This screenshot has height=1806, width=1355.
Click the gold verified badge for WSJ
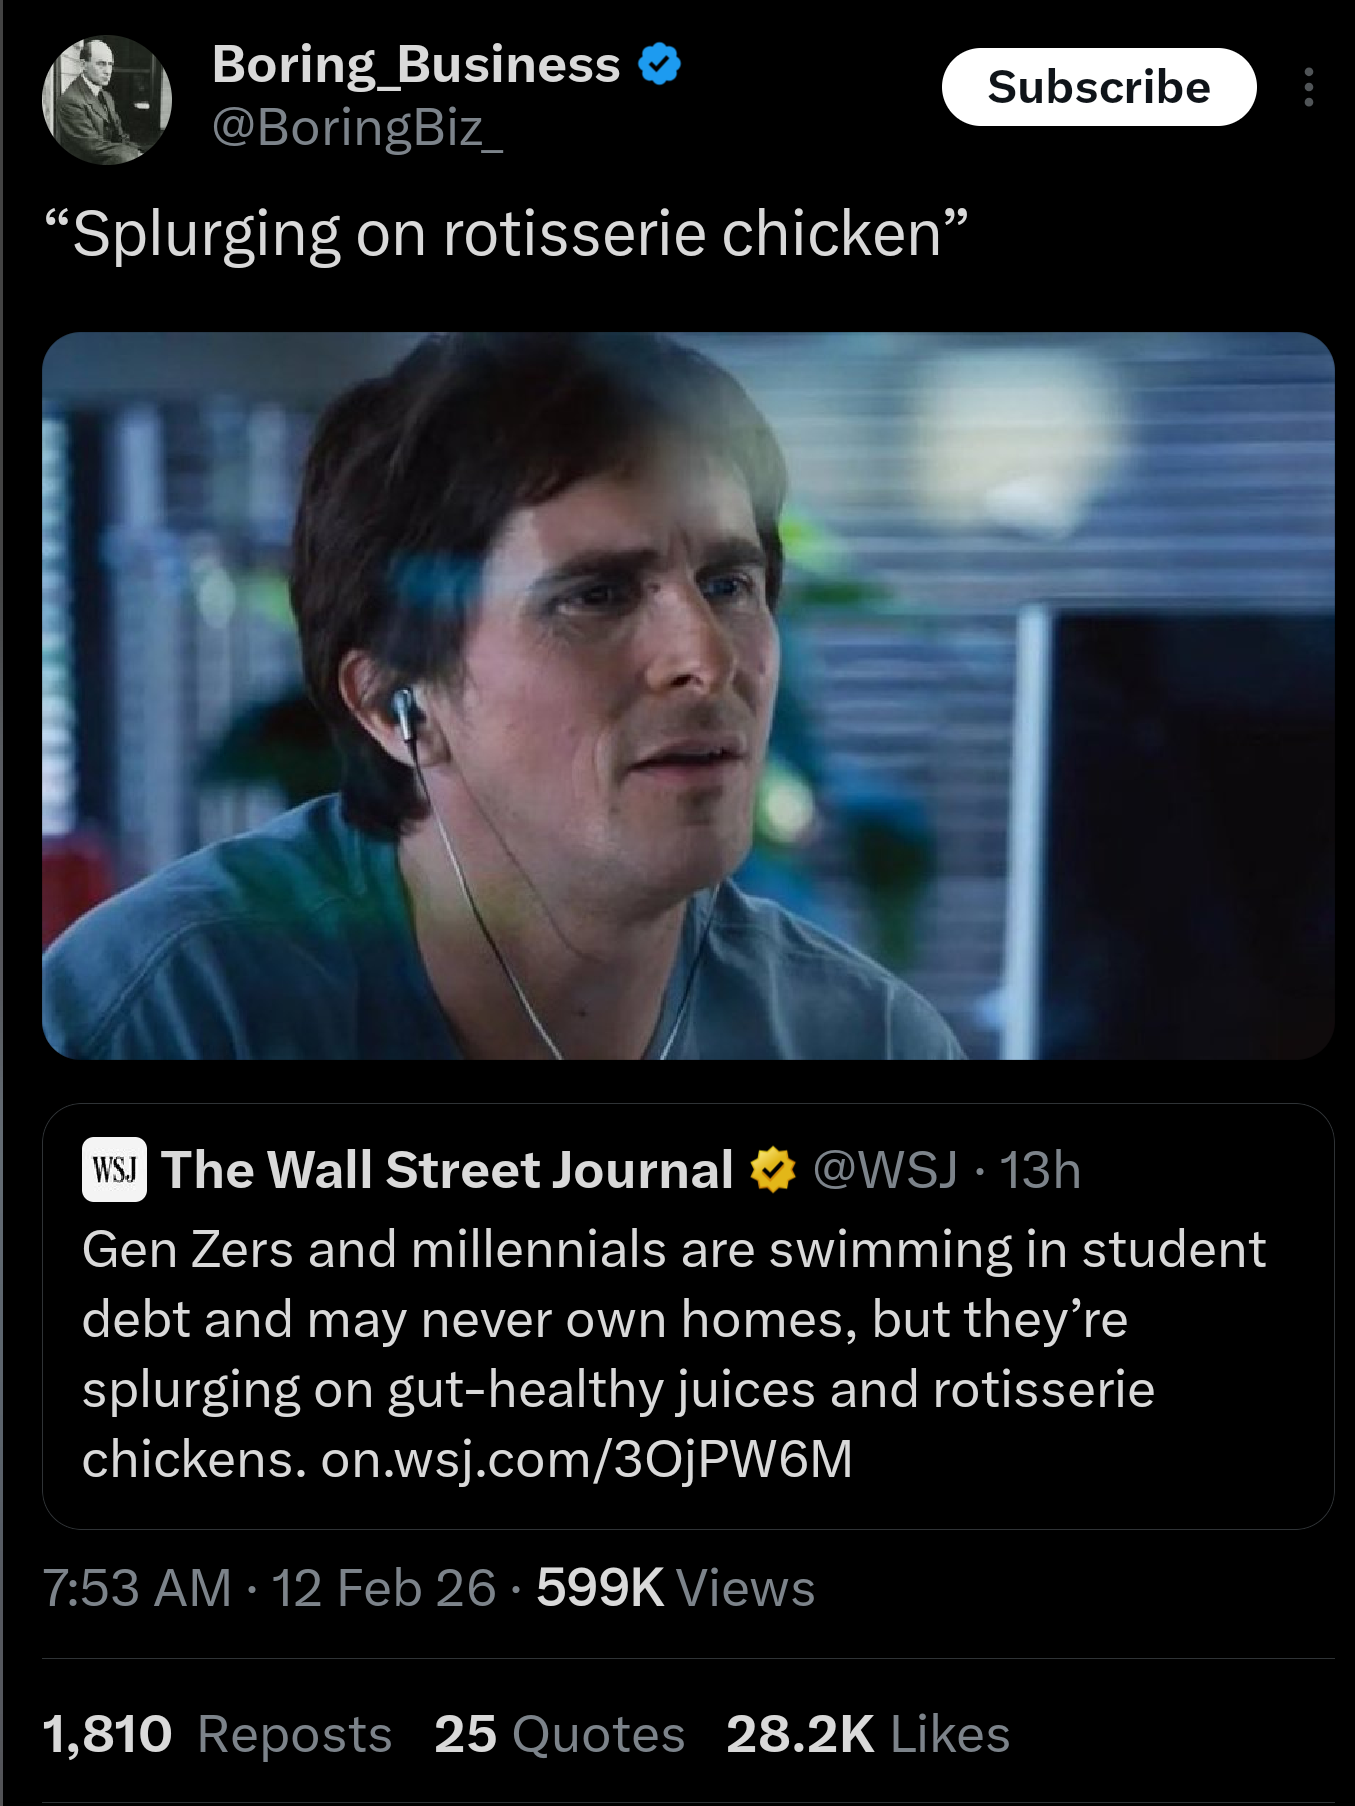(x=772, y=1170)
